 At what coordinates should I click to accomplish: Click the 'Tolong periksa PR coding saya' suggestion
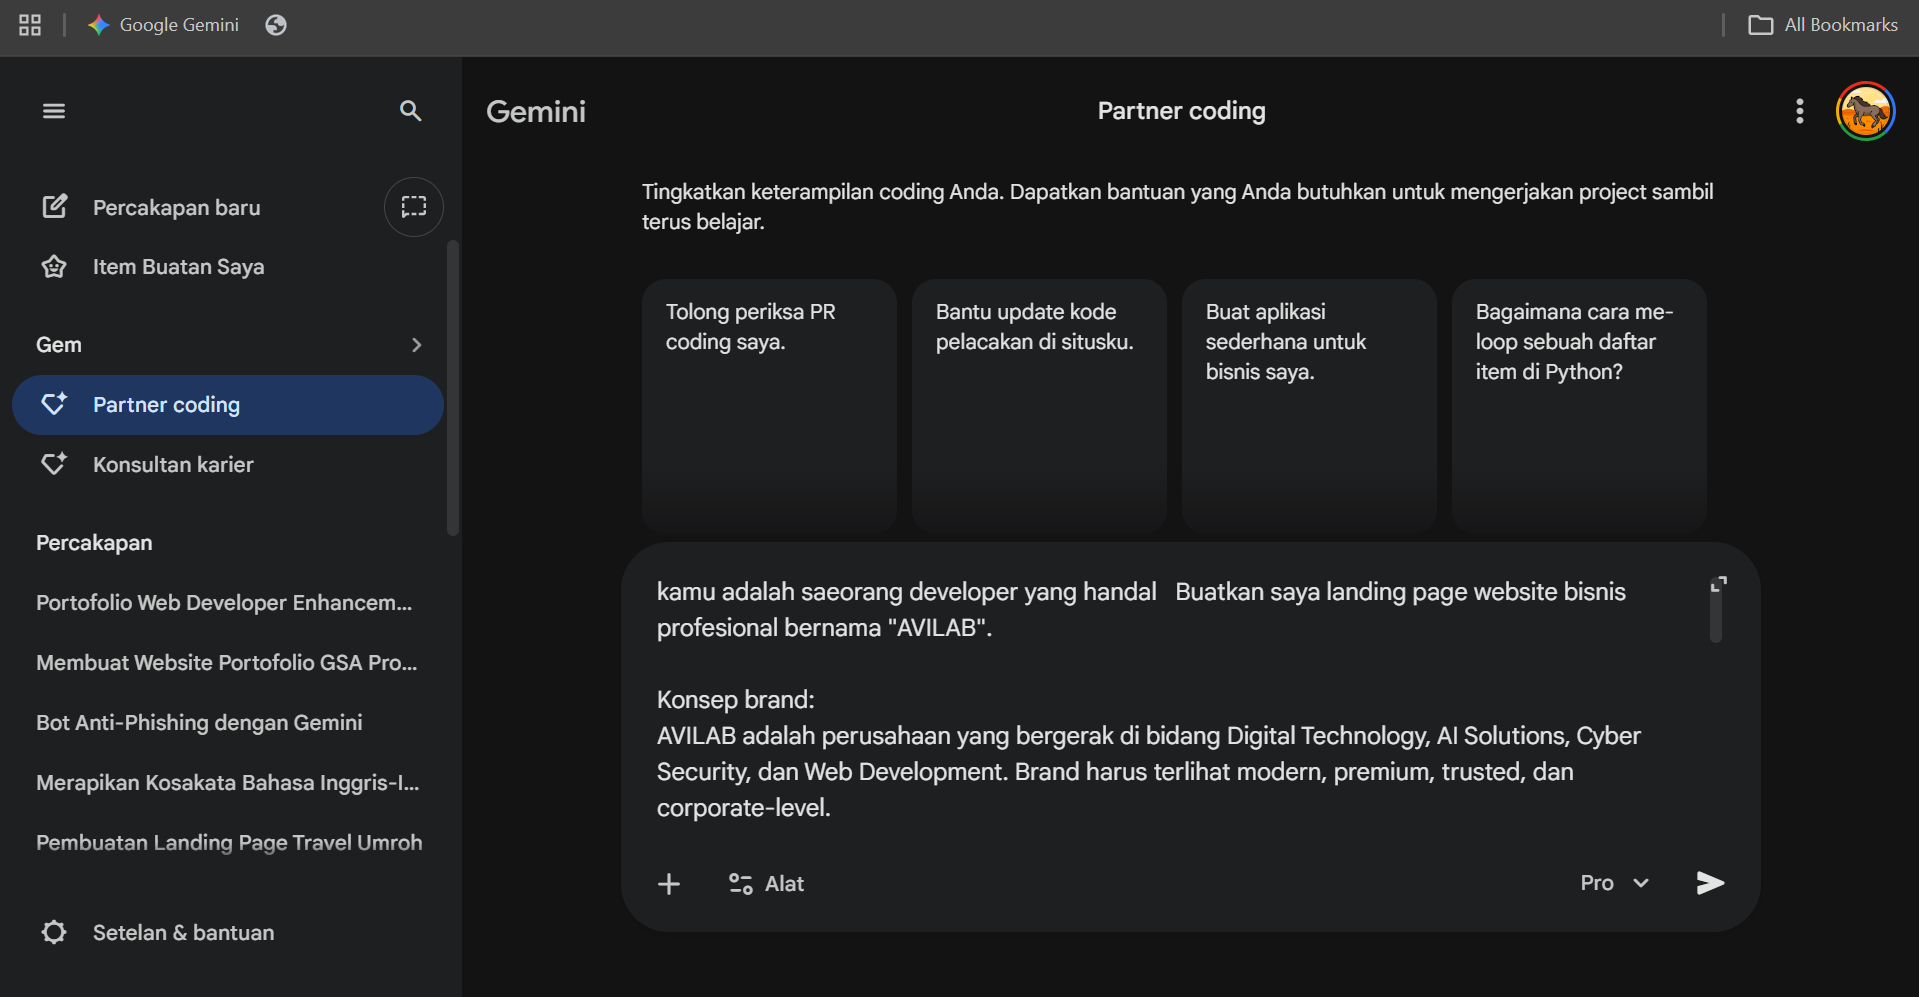[x=768, y=404]
